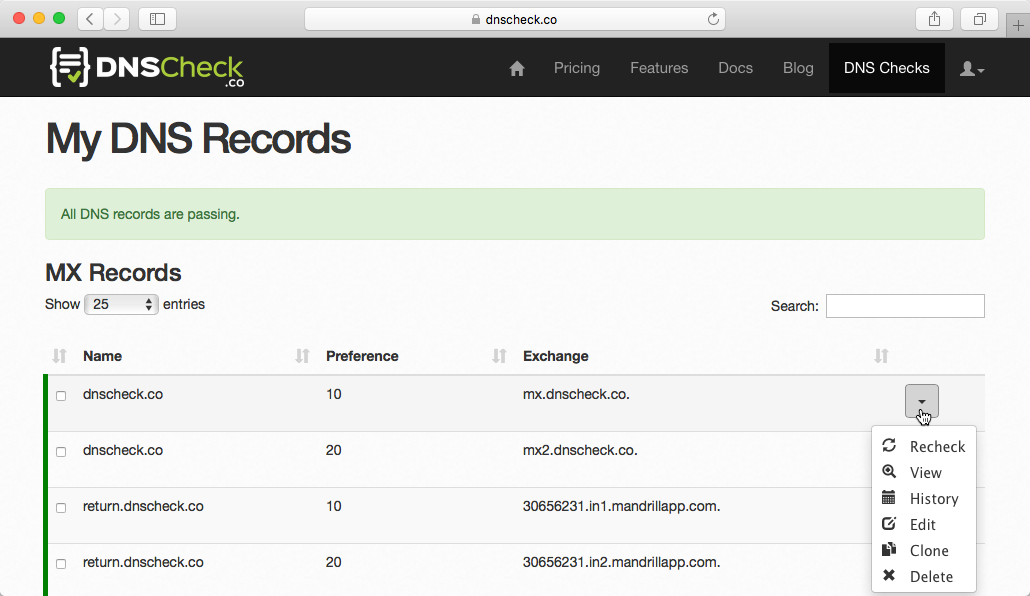The height and width of the screenshot is (596, 1030).
Task: Open the home page via house icon
Action: click(516, 67)
